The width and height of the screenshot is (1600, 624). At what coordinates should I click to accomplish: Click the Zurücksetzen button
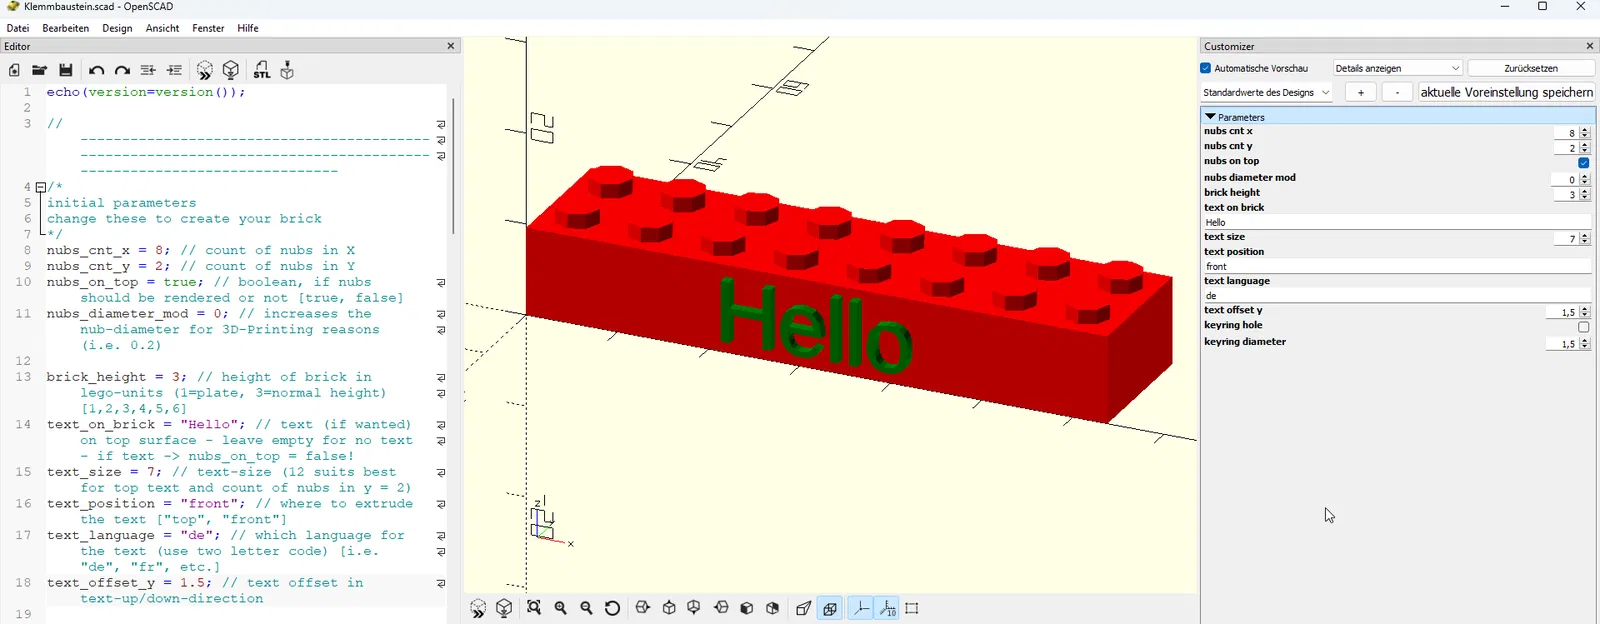coord(1531,68)
